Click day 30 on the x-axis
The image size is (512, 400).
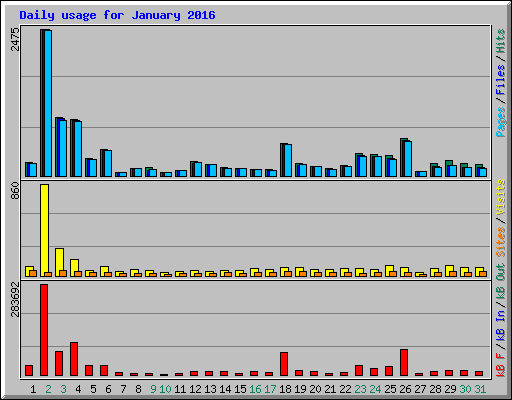(465, 389)
